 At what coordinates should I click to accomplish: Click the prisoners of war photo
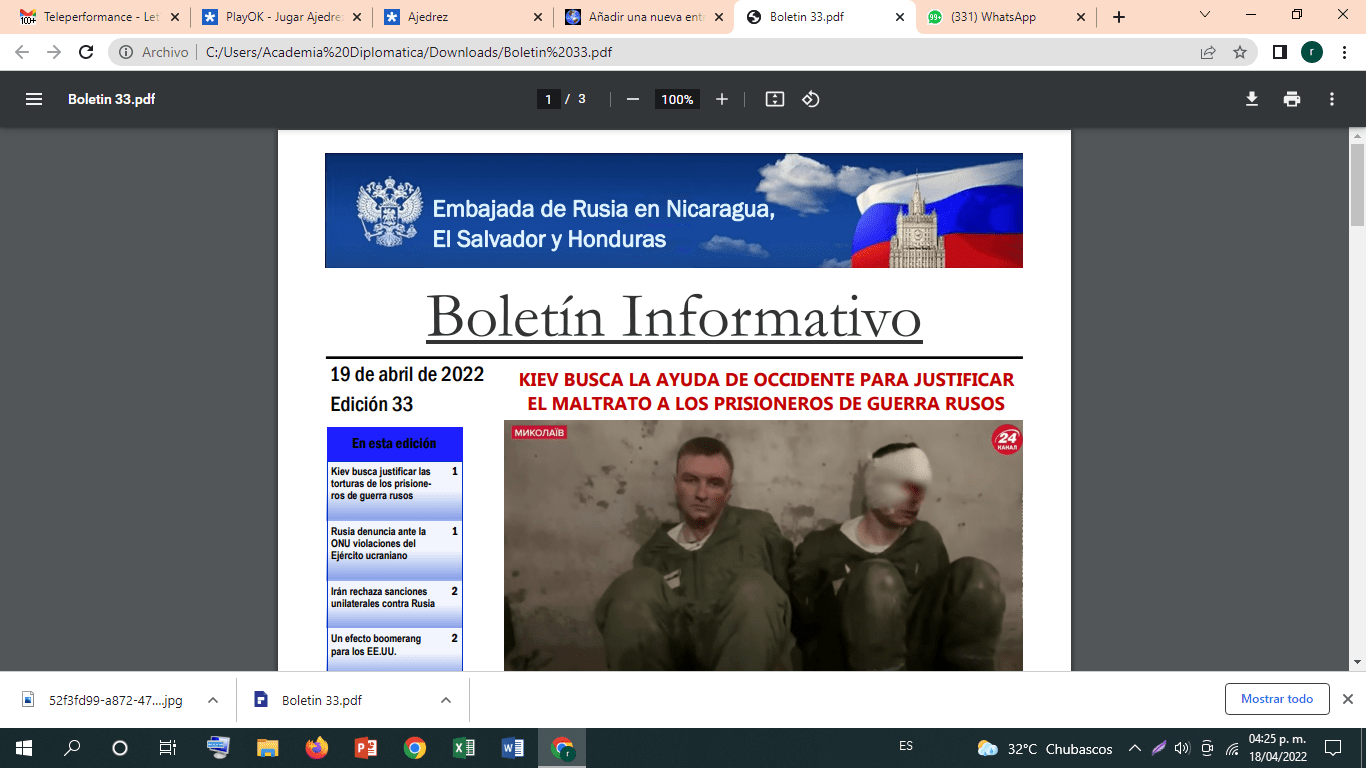point(763,546)
